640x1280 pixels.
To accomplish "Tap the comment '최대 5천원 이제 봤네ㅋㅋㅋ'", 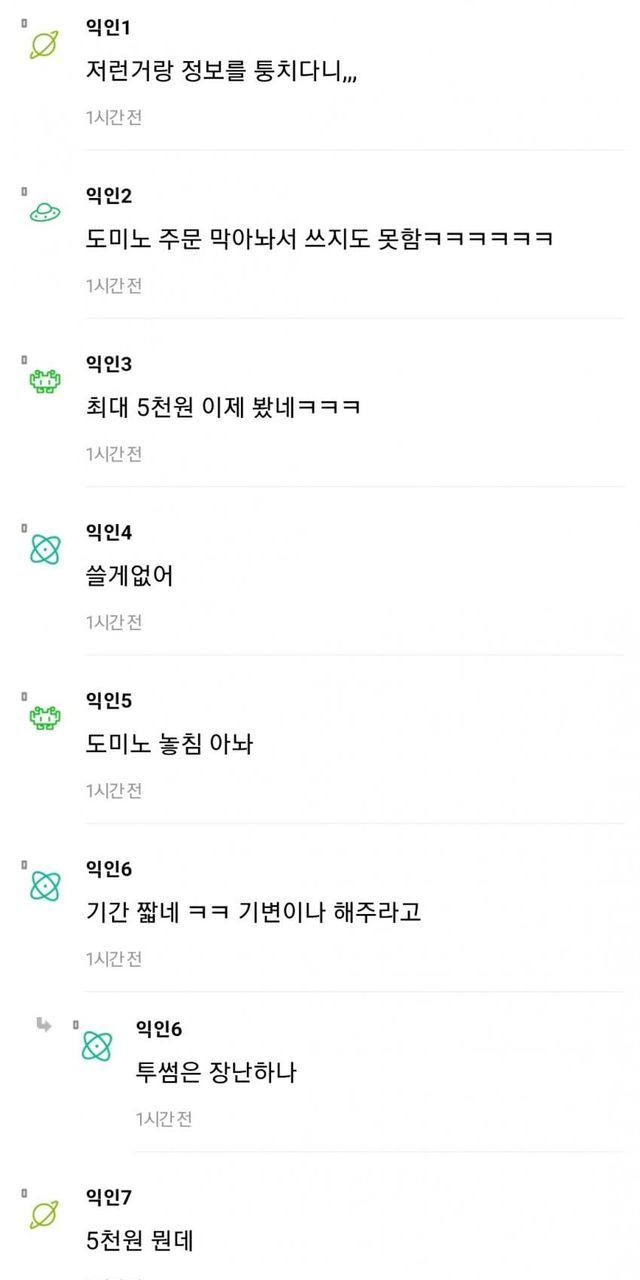I will coord(223,408).
